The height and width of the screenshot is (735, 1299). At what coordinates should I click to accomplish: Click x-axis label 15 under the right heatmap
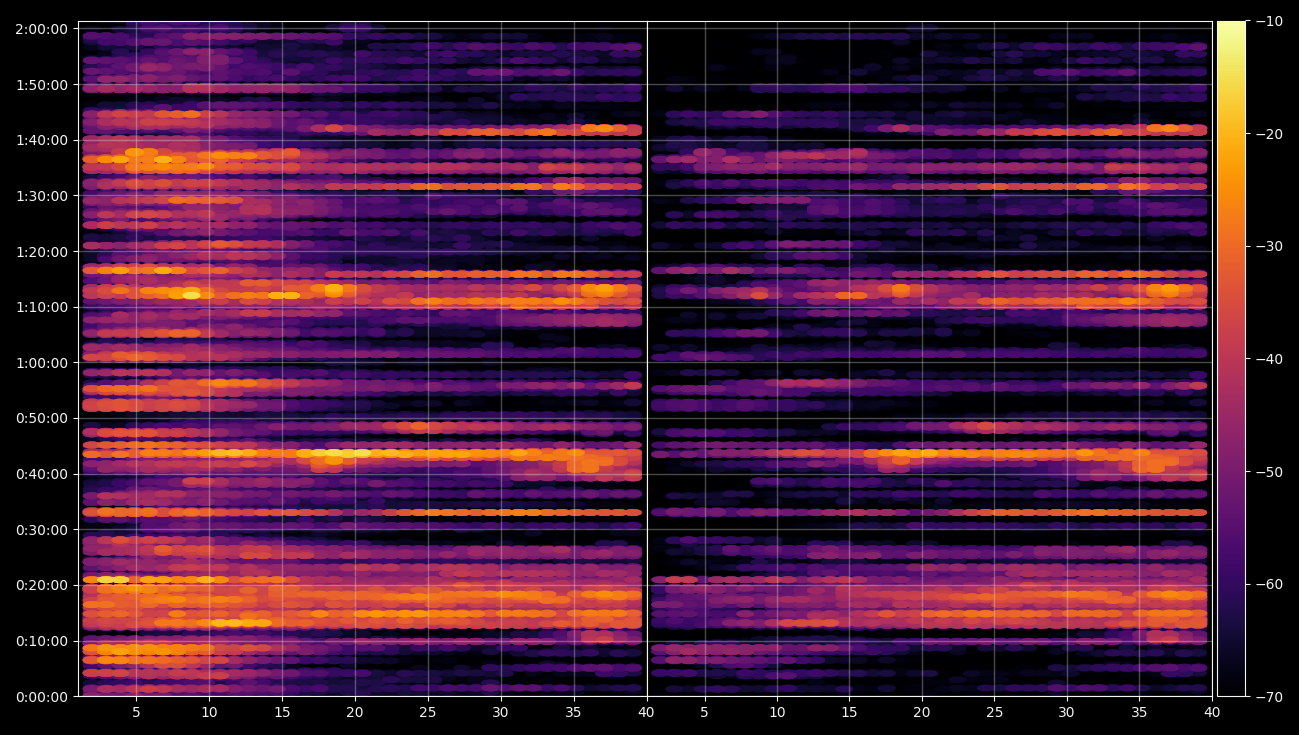849,713
